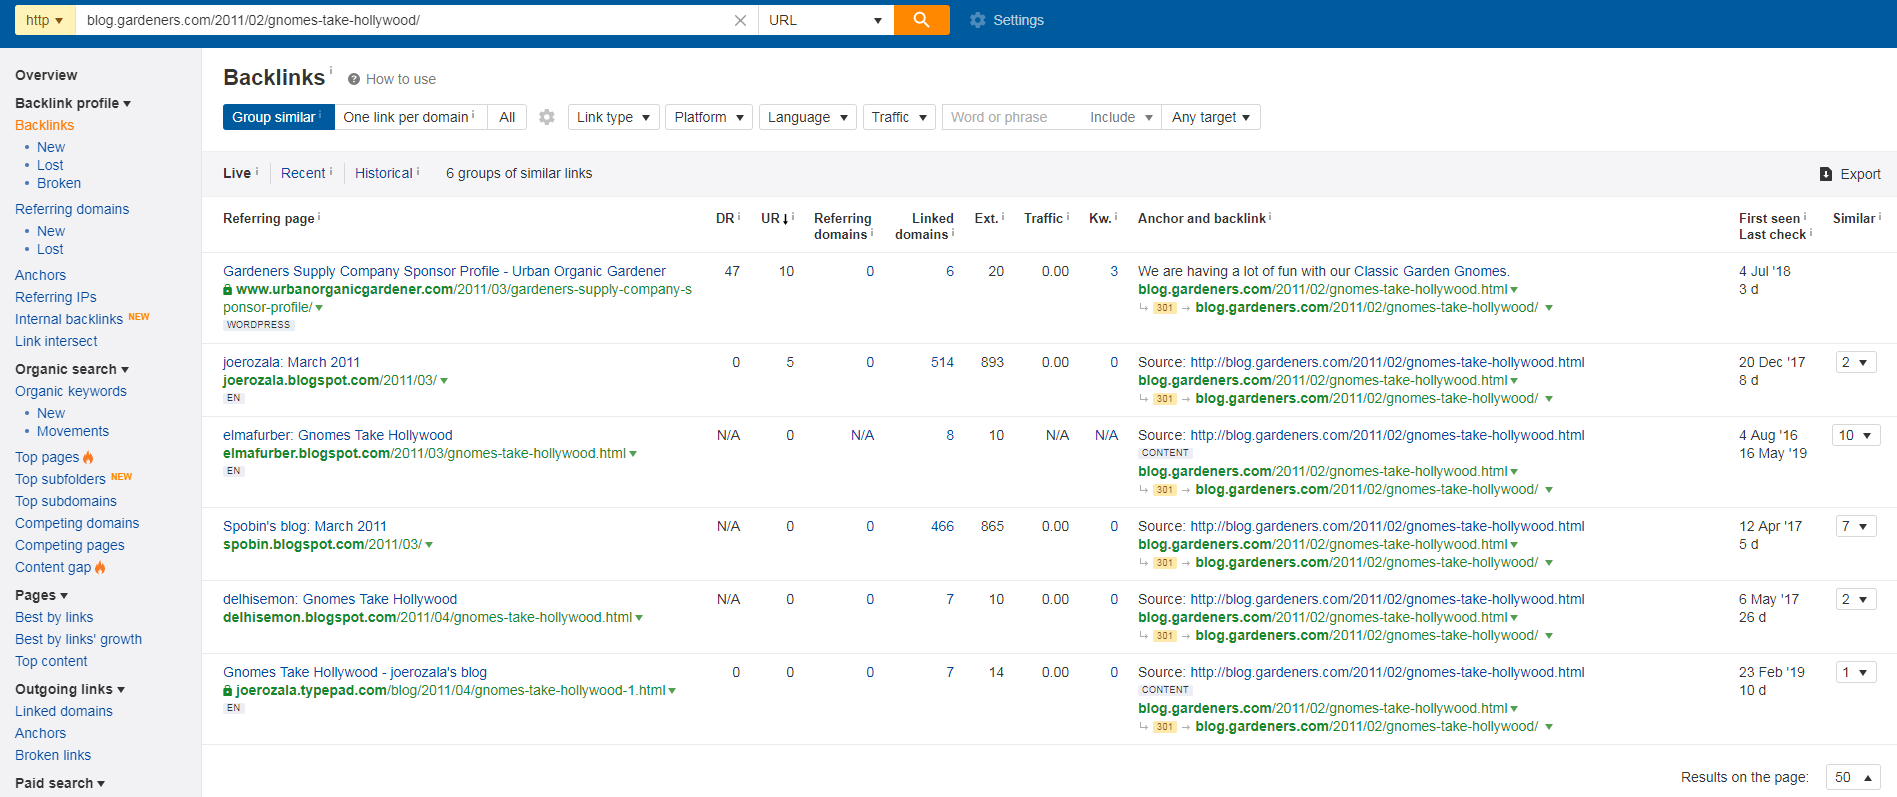Click the URL address input field
The width and height of the screenshot is (1897, 797).
coord(405,20)
